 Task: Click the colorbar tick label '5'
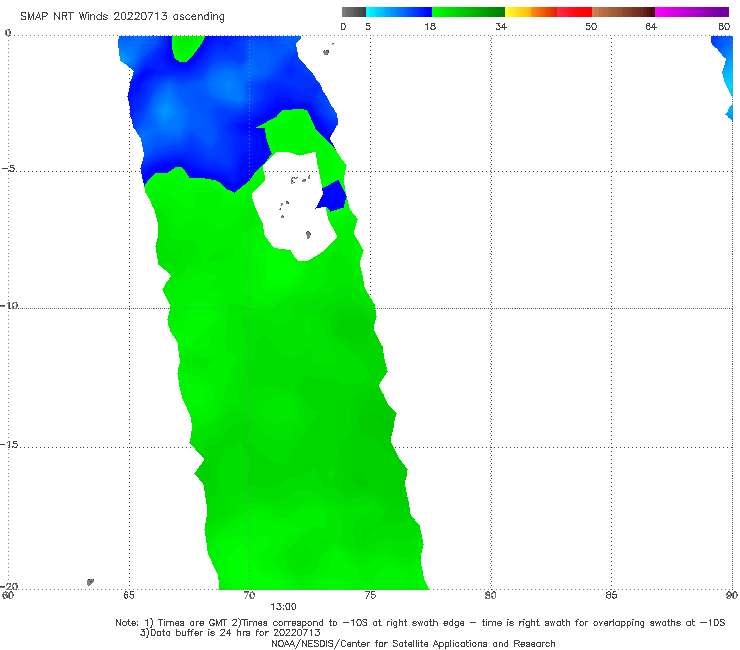(368, 26)
